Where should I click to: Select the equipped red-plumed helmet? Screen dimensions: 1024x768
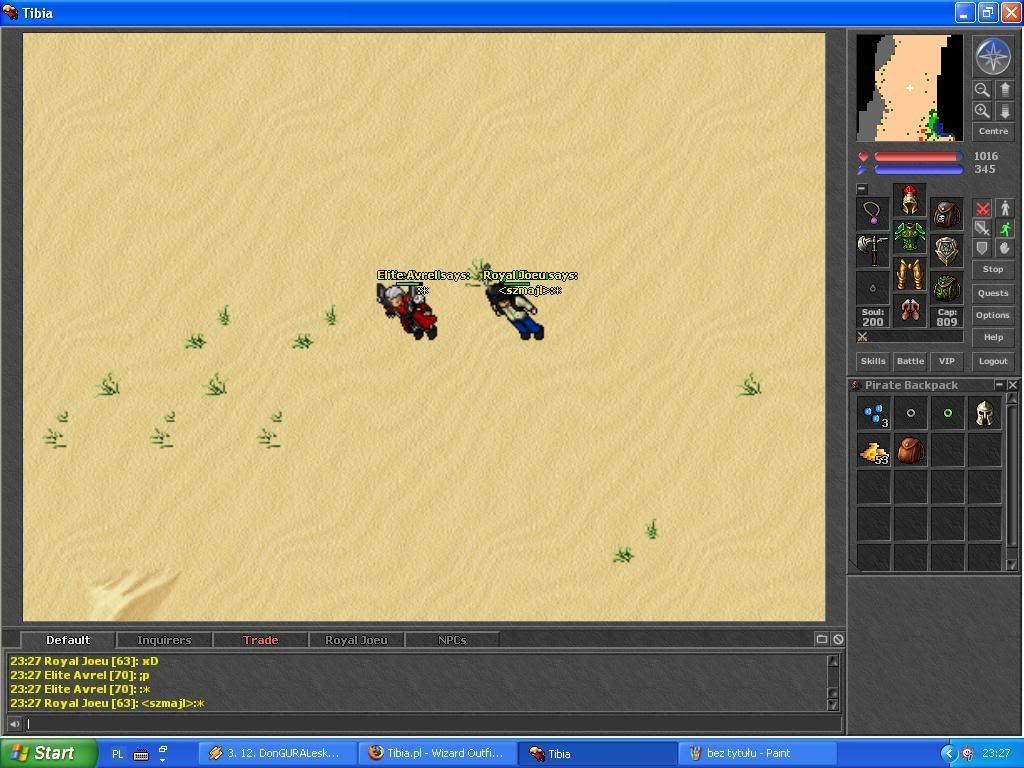coord(910,199)
